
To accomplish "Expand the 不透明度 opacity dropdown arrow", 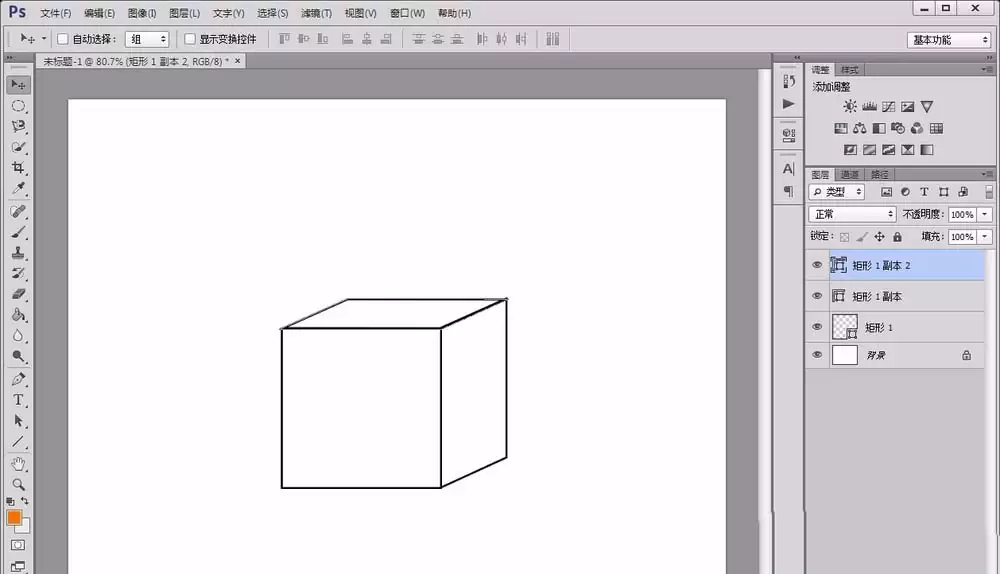I will (985, 215).
